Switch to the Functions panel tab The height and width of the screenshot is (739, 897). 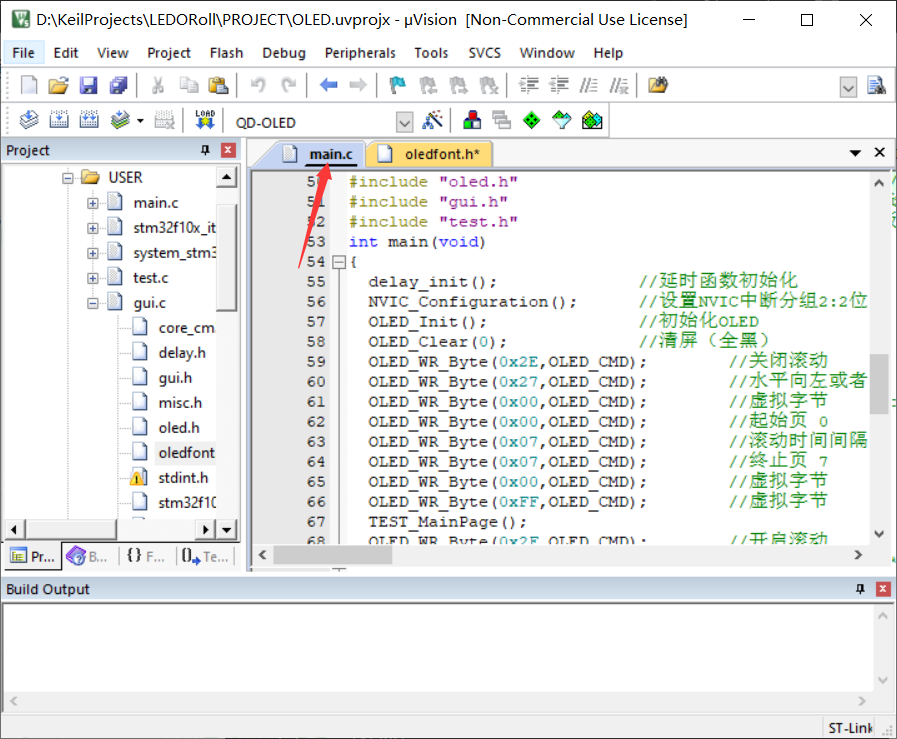(146, 556)
